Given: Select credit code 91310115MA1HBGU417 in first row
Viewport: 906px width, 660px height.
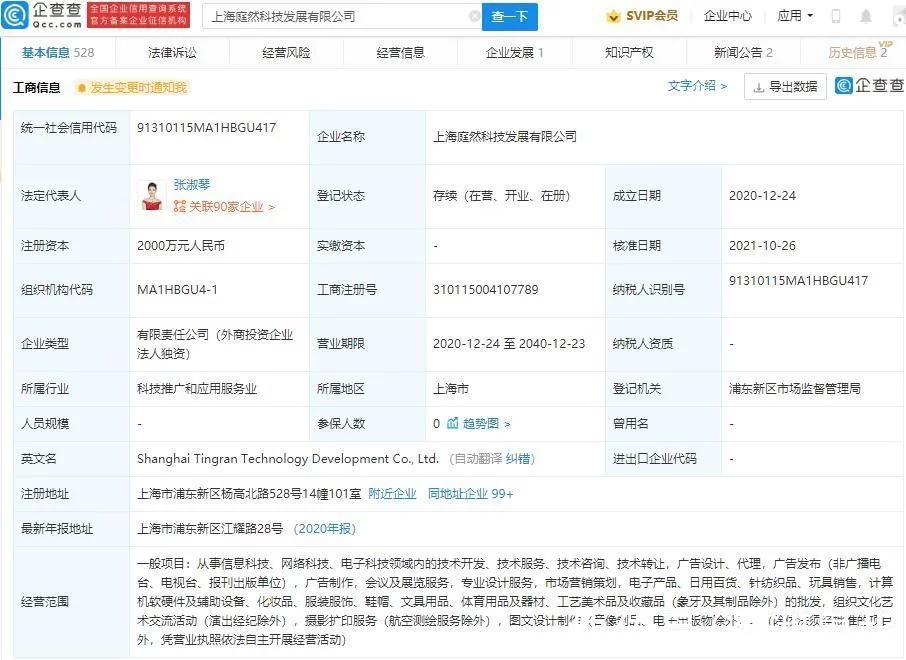Looking at the screenshot, I should (x=206, y=128).
